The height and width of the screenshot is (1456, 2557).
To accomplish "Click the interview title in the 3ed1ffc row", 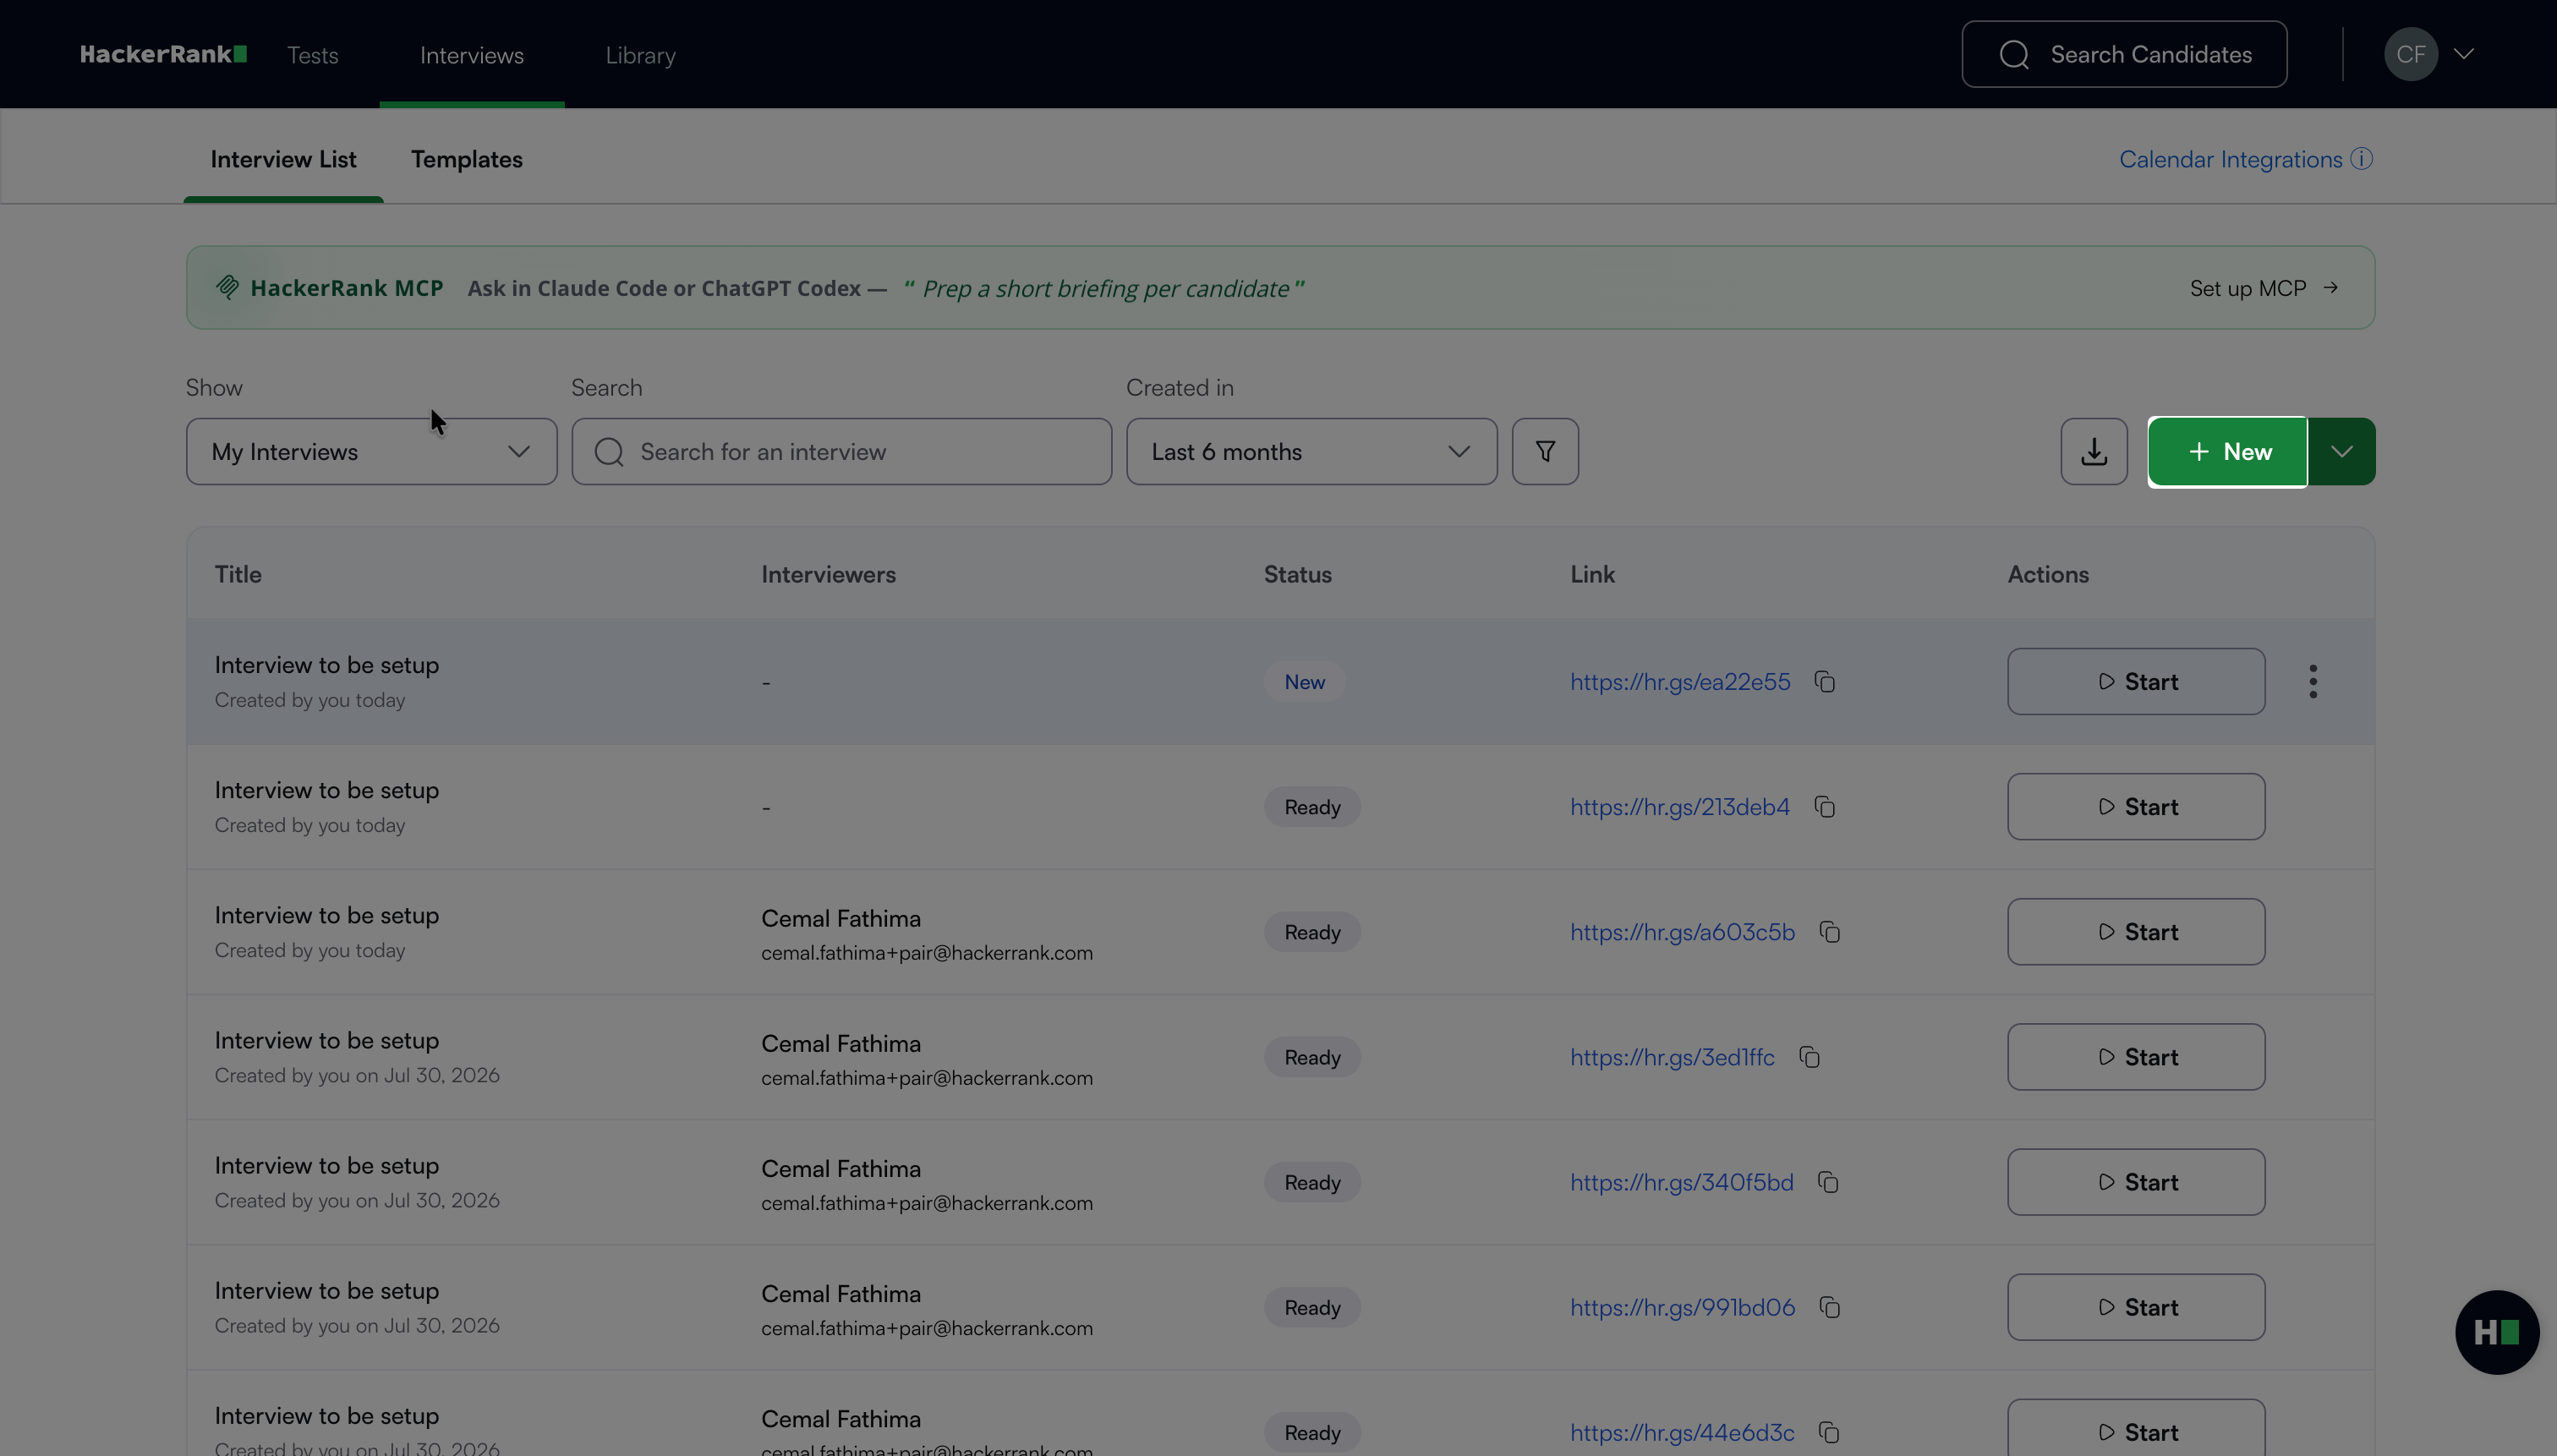I will pyautogui.click(x=327, y=1040).
